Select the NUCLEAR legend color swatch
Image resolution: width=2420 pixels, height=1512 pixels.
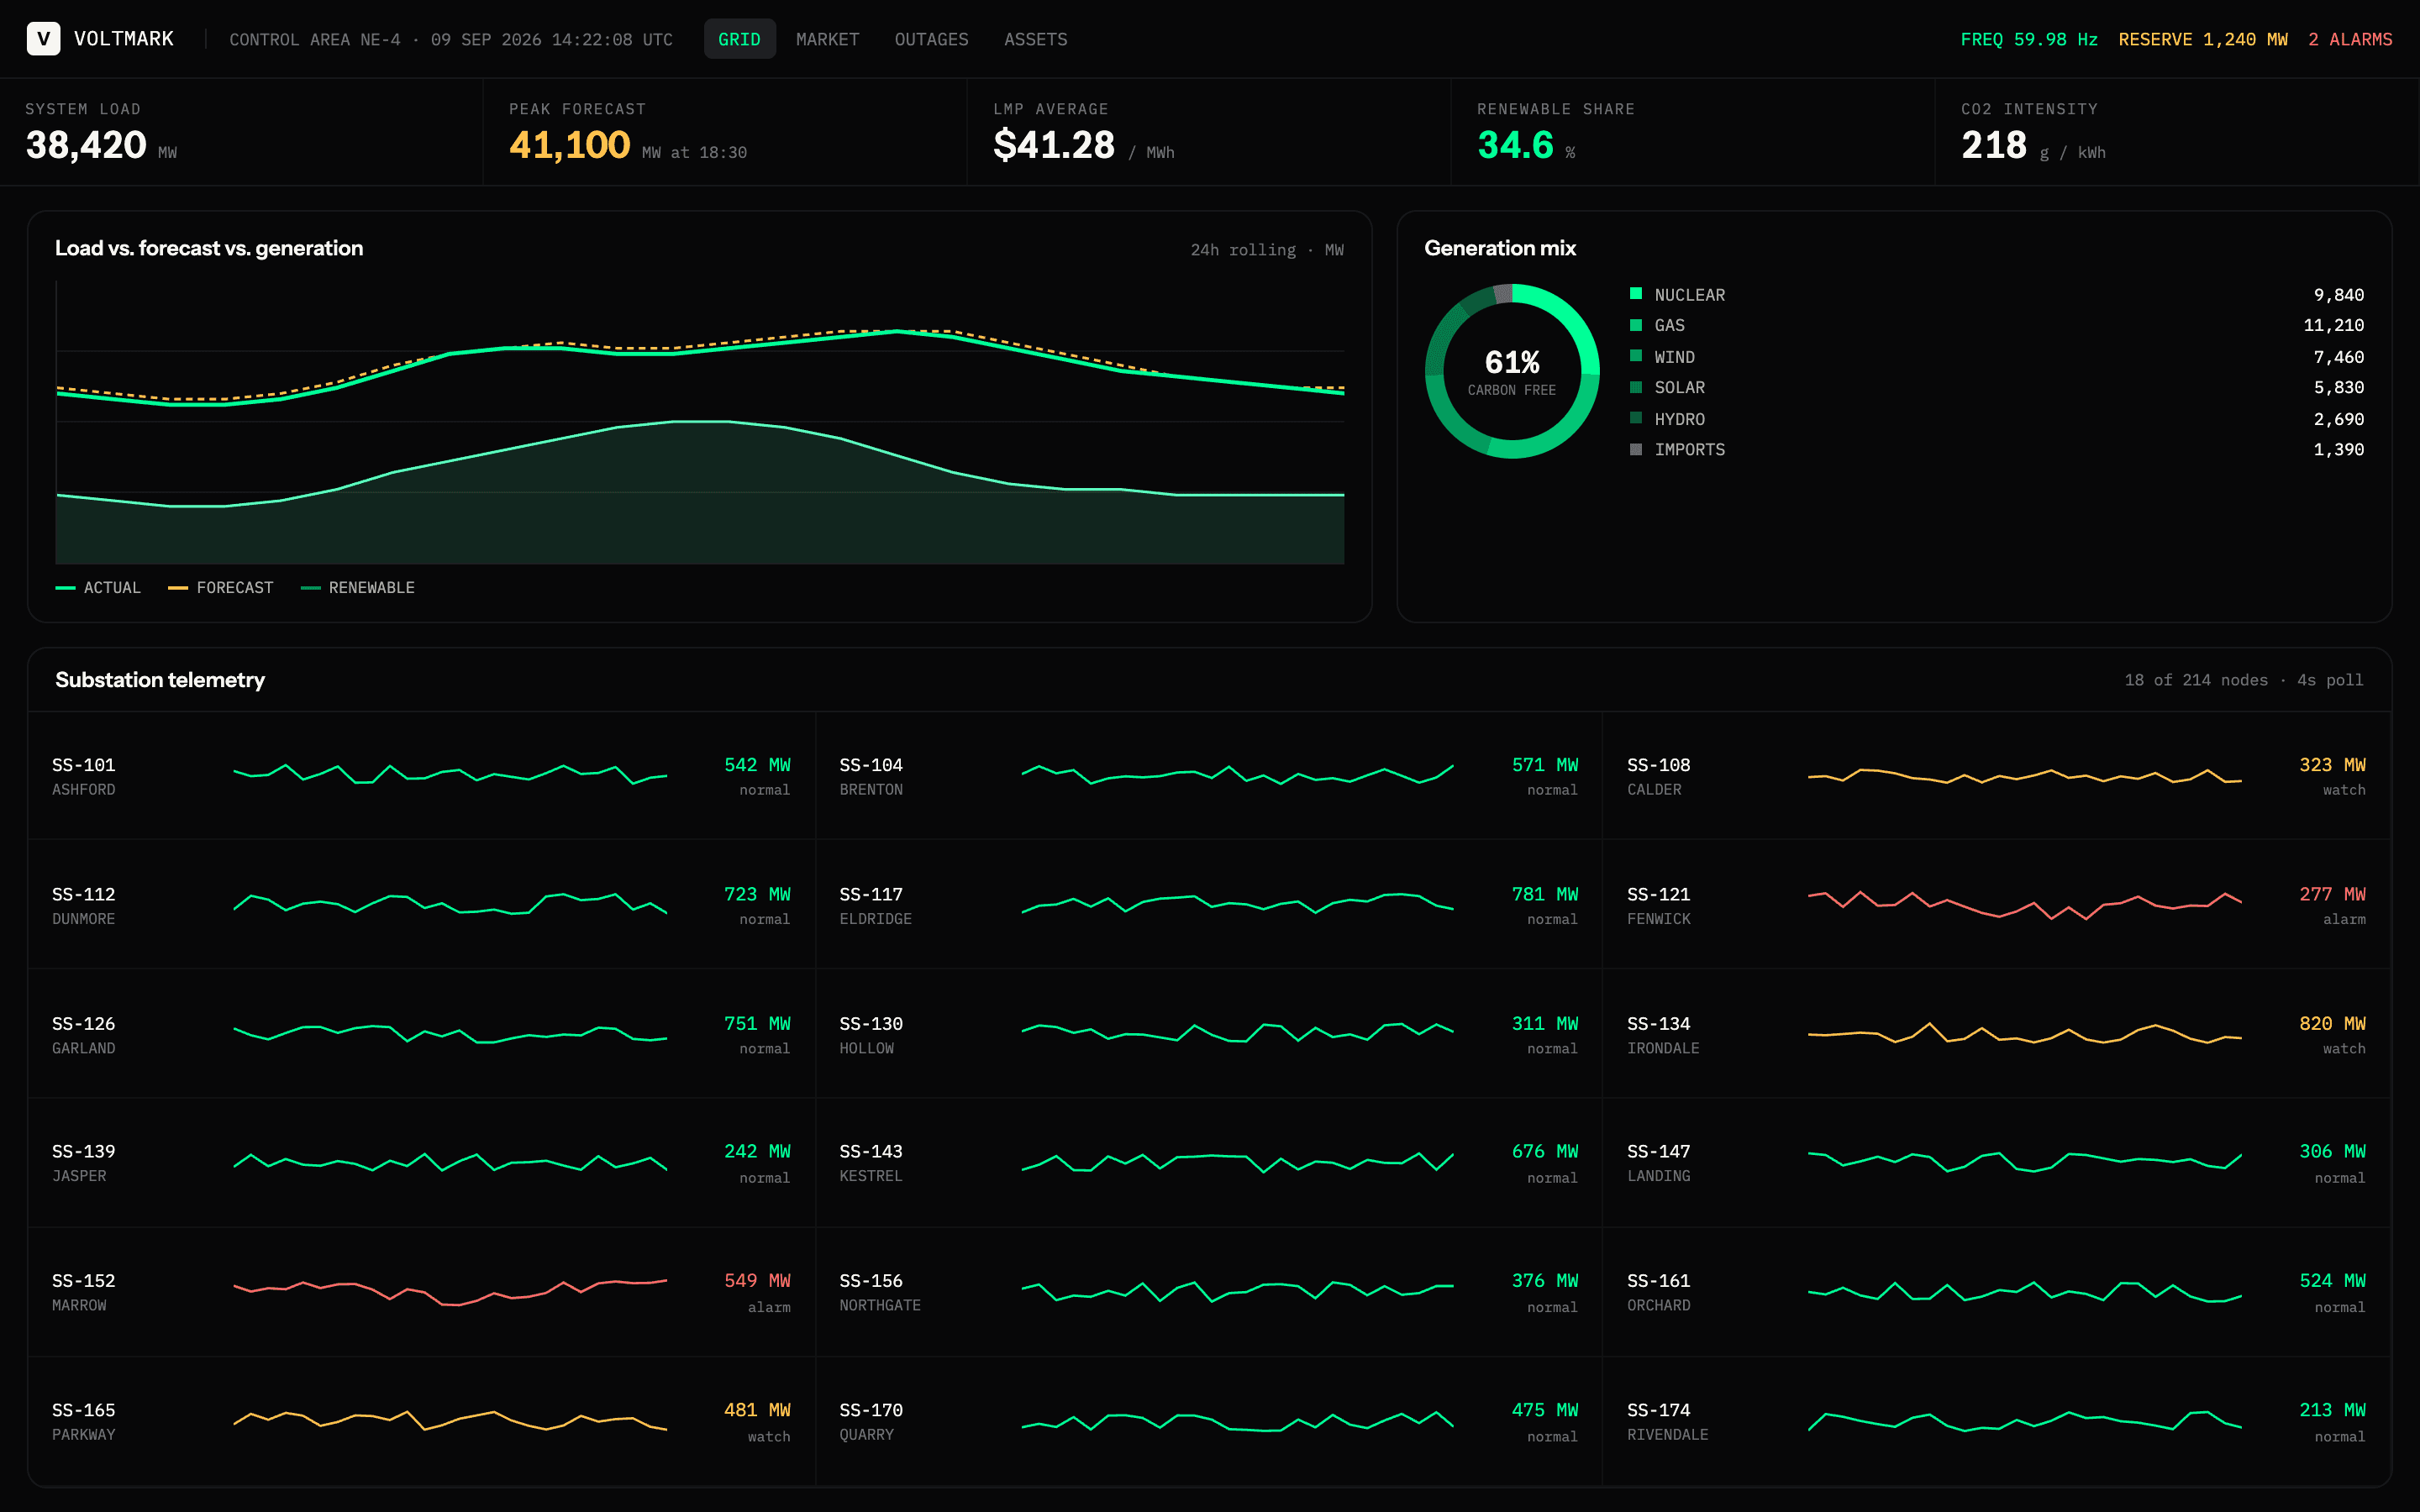click(x=1636, y=294)
